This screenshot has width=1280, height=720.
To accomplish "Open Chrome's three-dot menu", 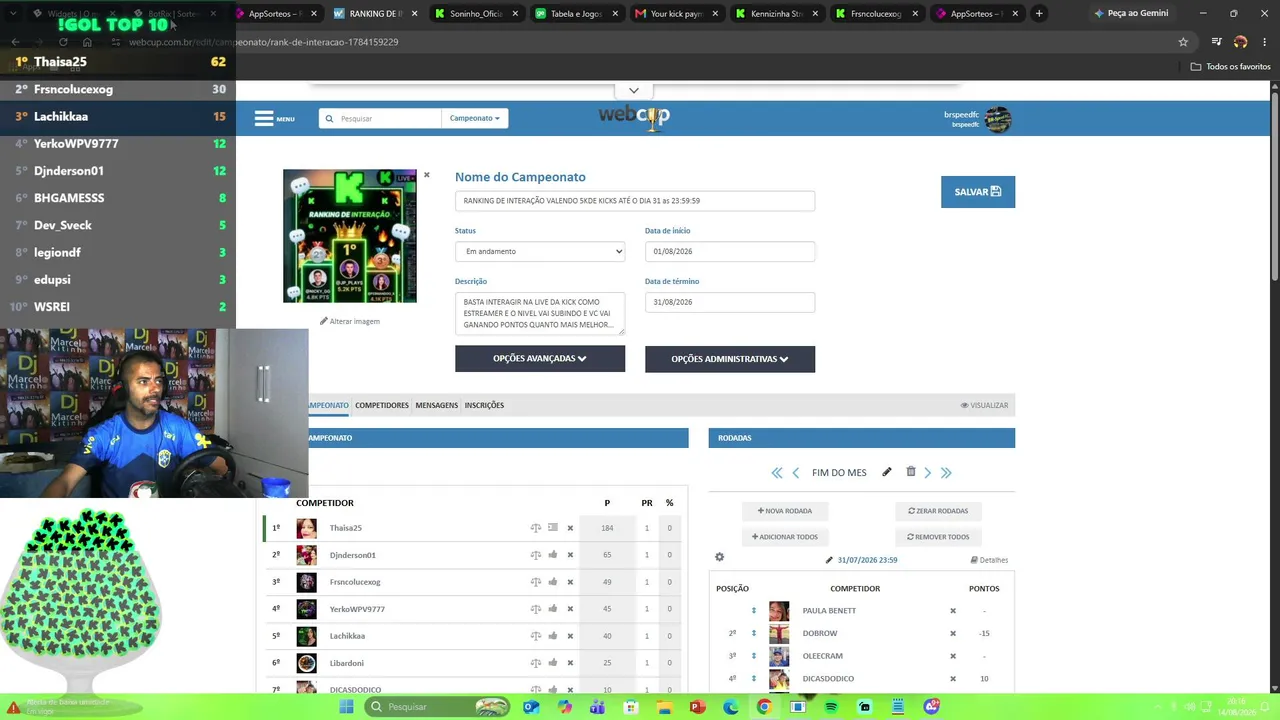I will 1264,42.
